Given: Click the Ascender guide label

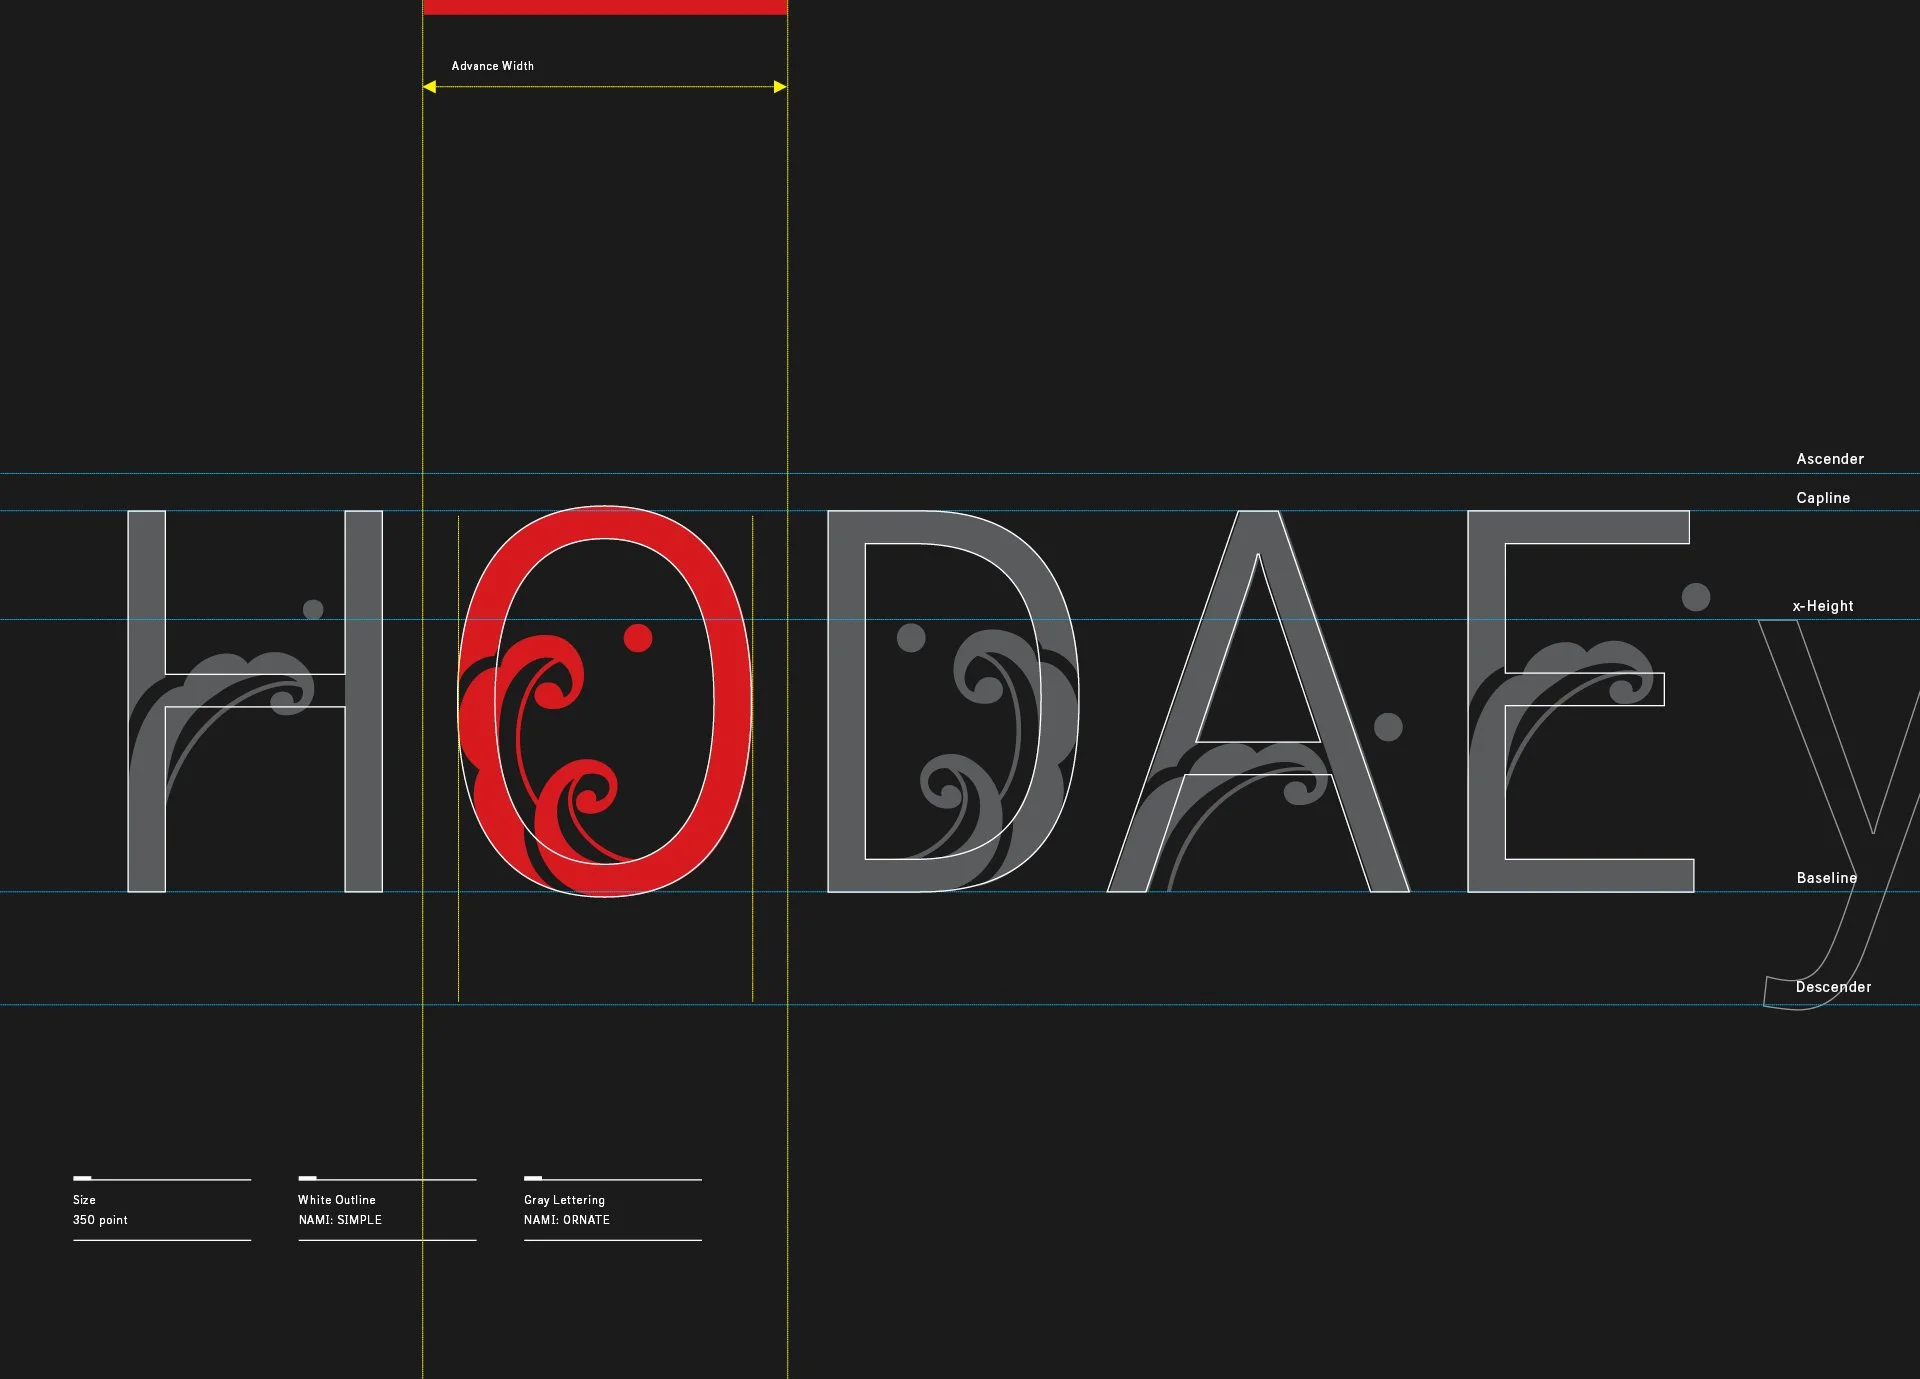Looking at the screenshot, I should [1829, 459].
